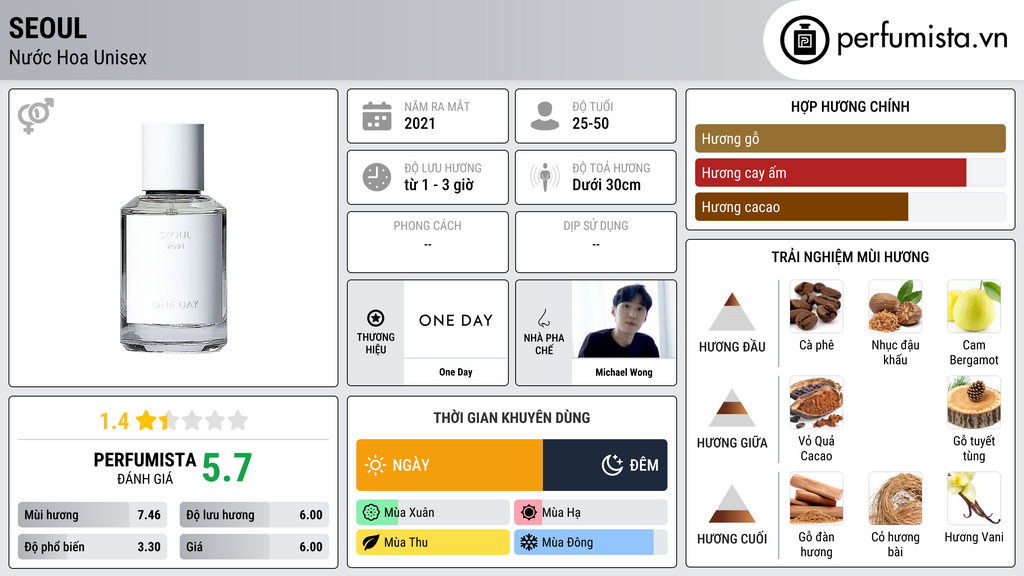Click the Thời gian khuyên dùng heading

512,418
